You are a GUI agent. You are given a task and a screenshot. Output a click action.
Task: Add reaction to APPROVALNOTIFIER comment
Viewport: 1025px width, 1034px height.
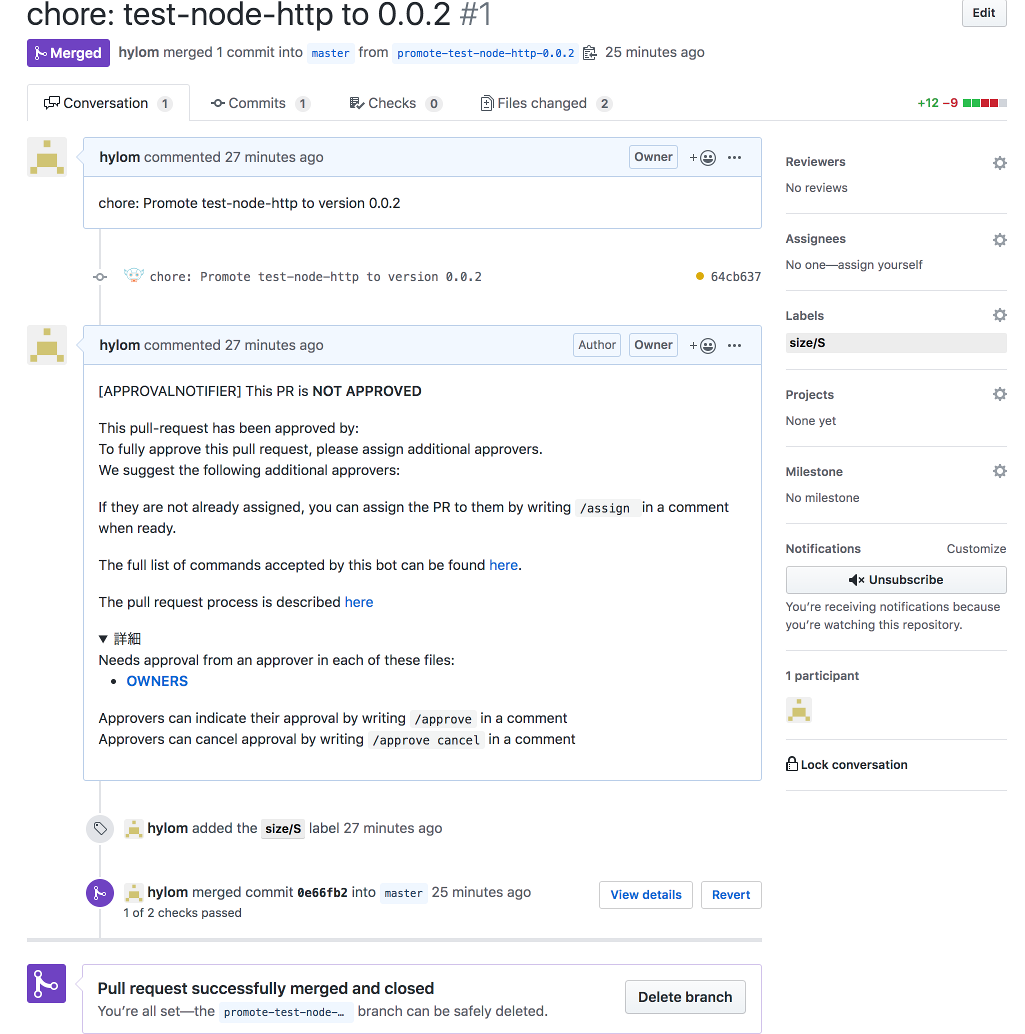702,346
